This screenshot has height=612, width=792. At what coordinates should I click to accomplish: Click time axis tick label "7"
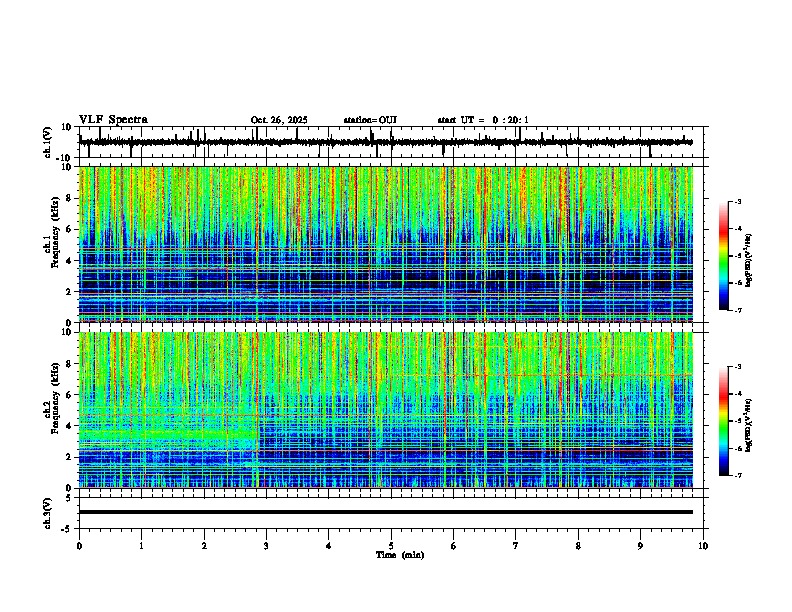516,546
